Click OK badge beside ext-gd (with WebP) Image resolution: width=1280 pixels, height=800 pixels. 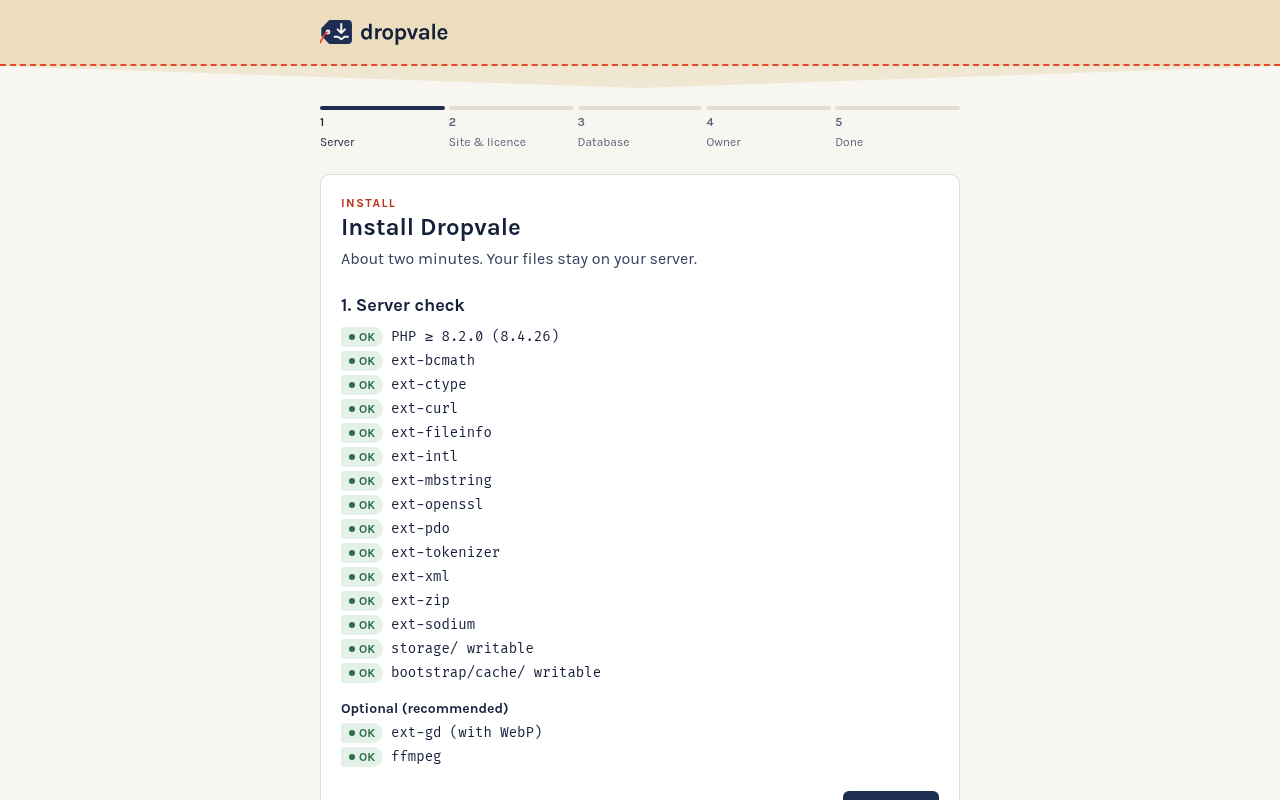pyautogui.click(x=362, y=733)
